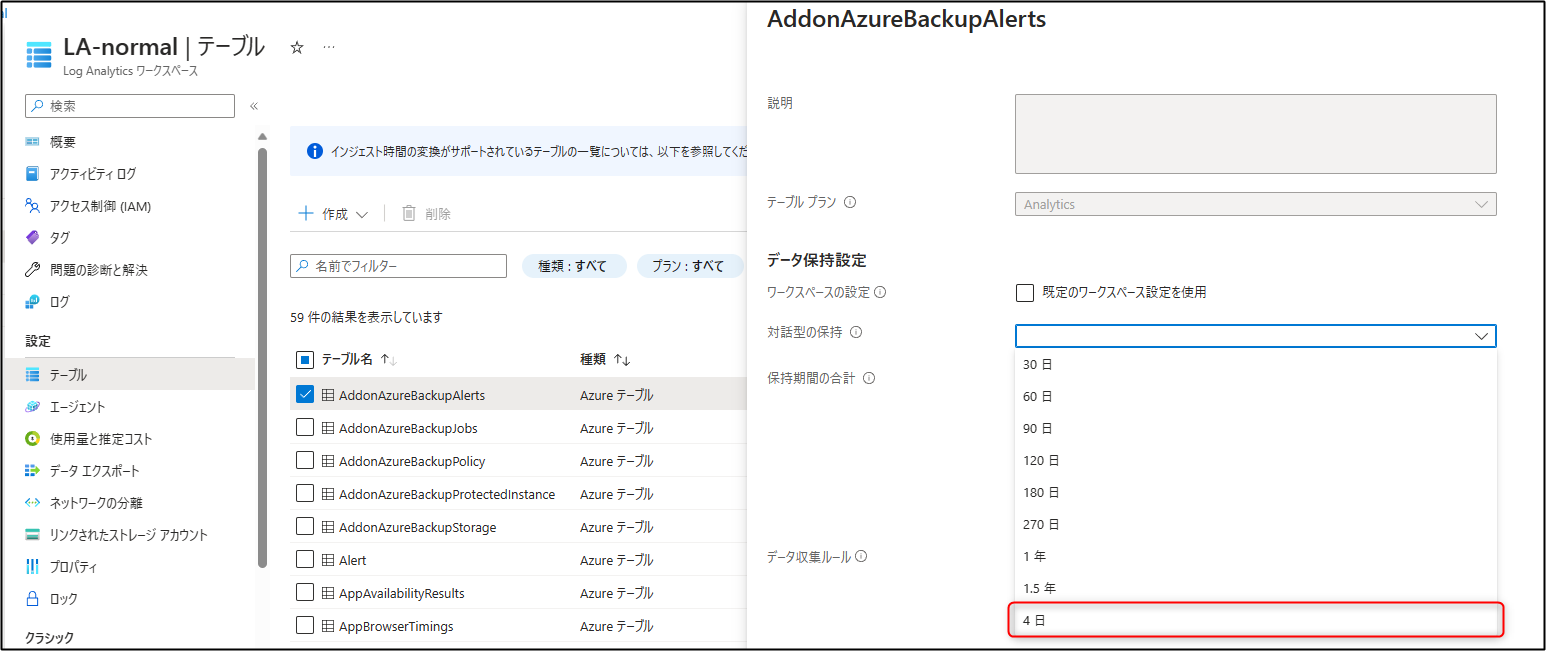Check the AddonAzureBackupProtectedInstance row checkbox

306,494
